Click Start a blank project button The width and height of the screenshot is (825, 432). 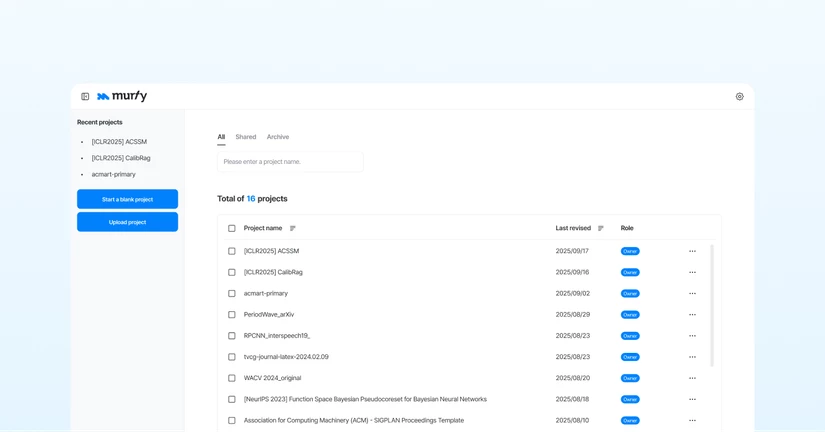point(127,199)
